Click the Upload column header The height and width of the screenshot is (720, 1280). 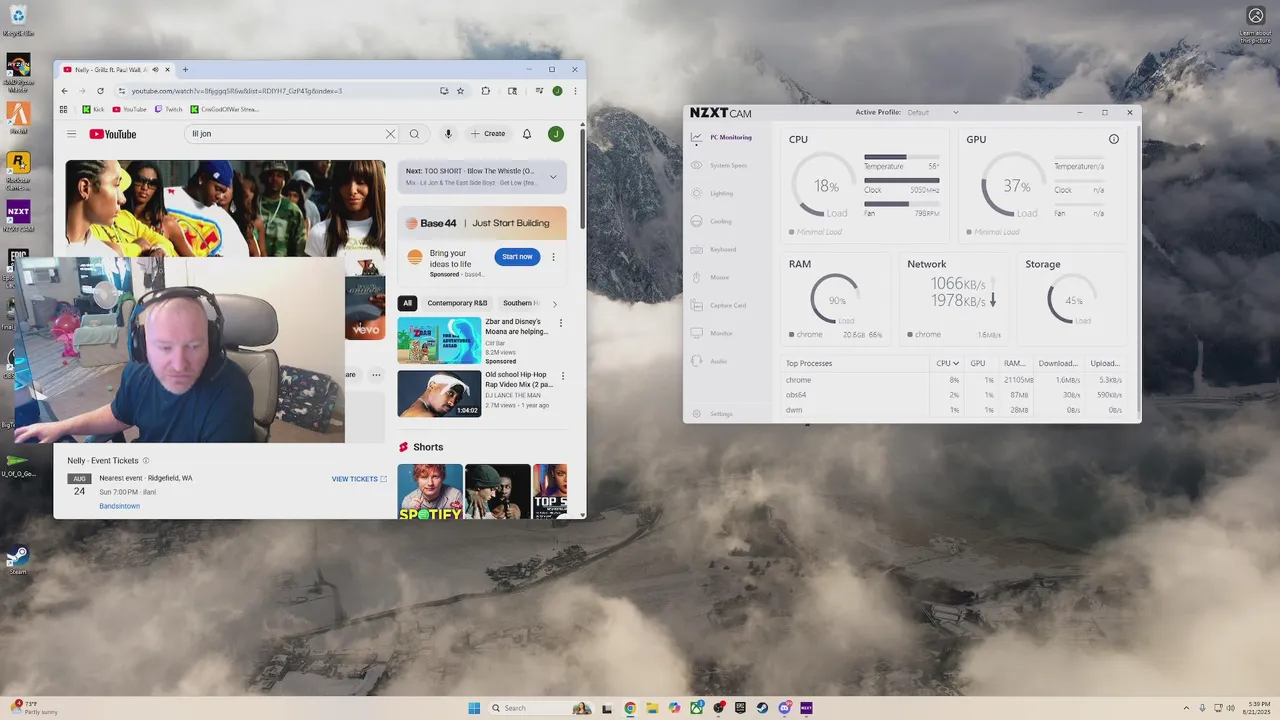tap(1105, 363)
